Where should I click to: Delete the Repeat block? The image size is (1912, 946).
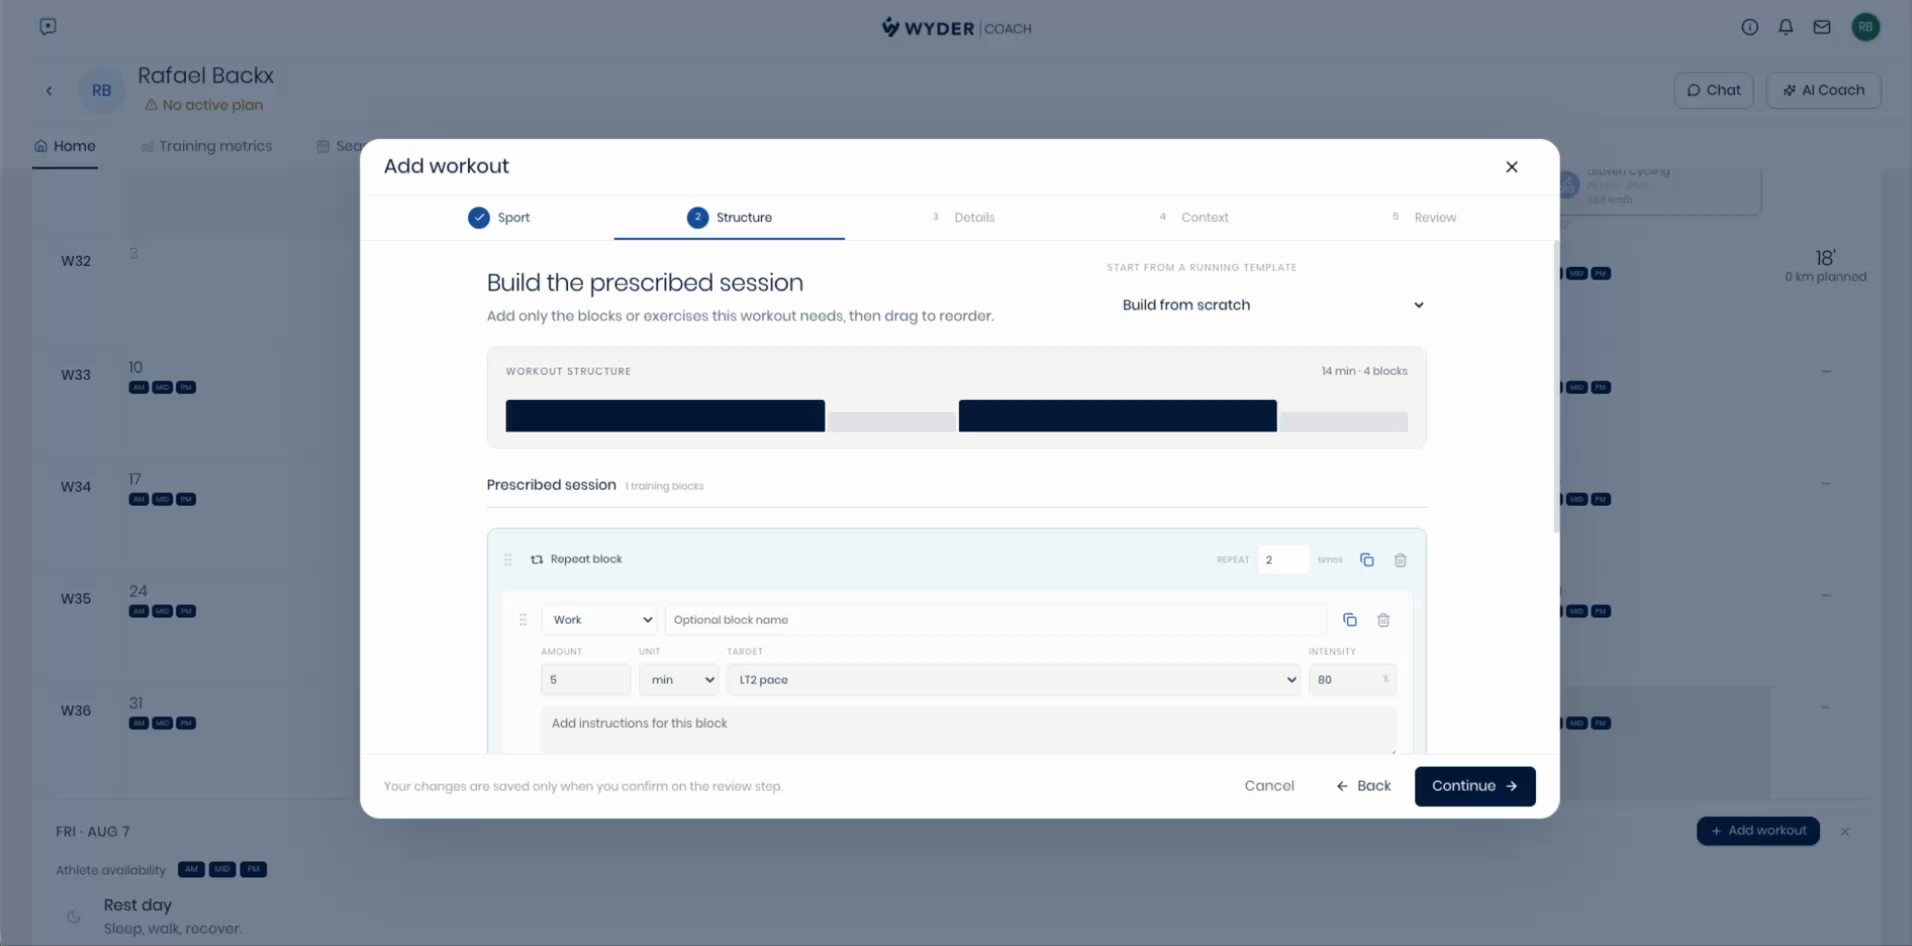pos(1400,560)
